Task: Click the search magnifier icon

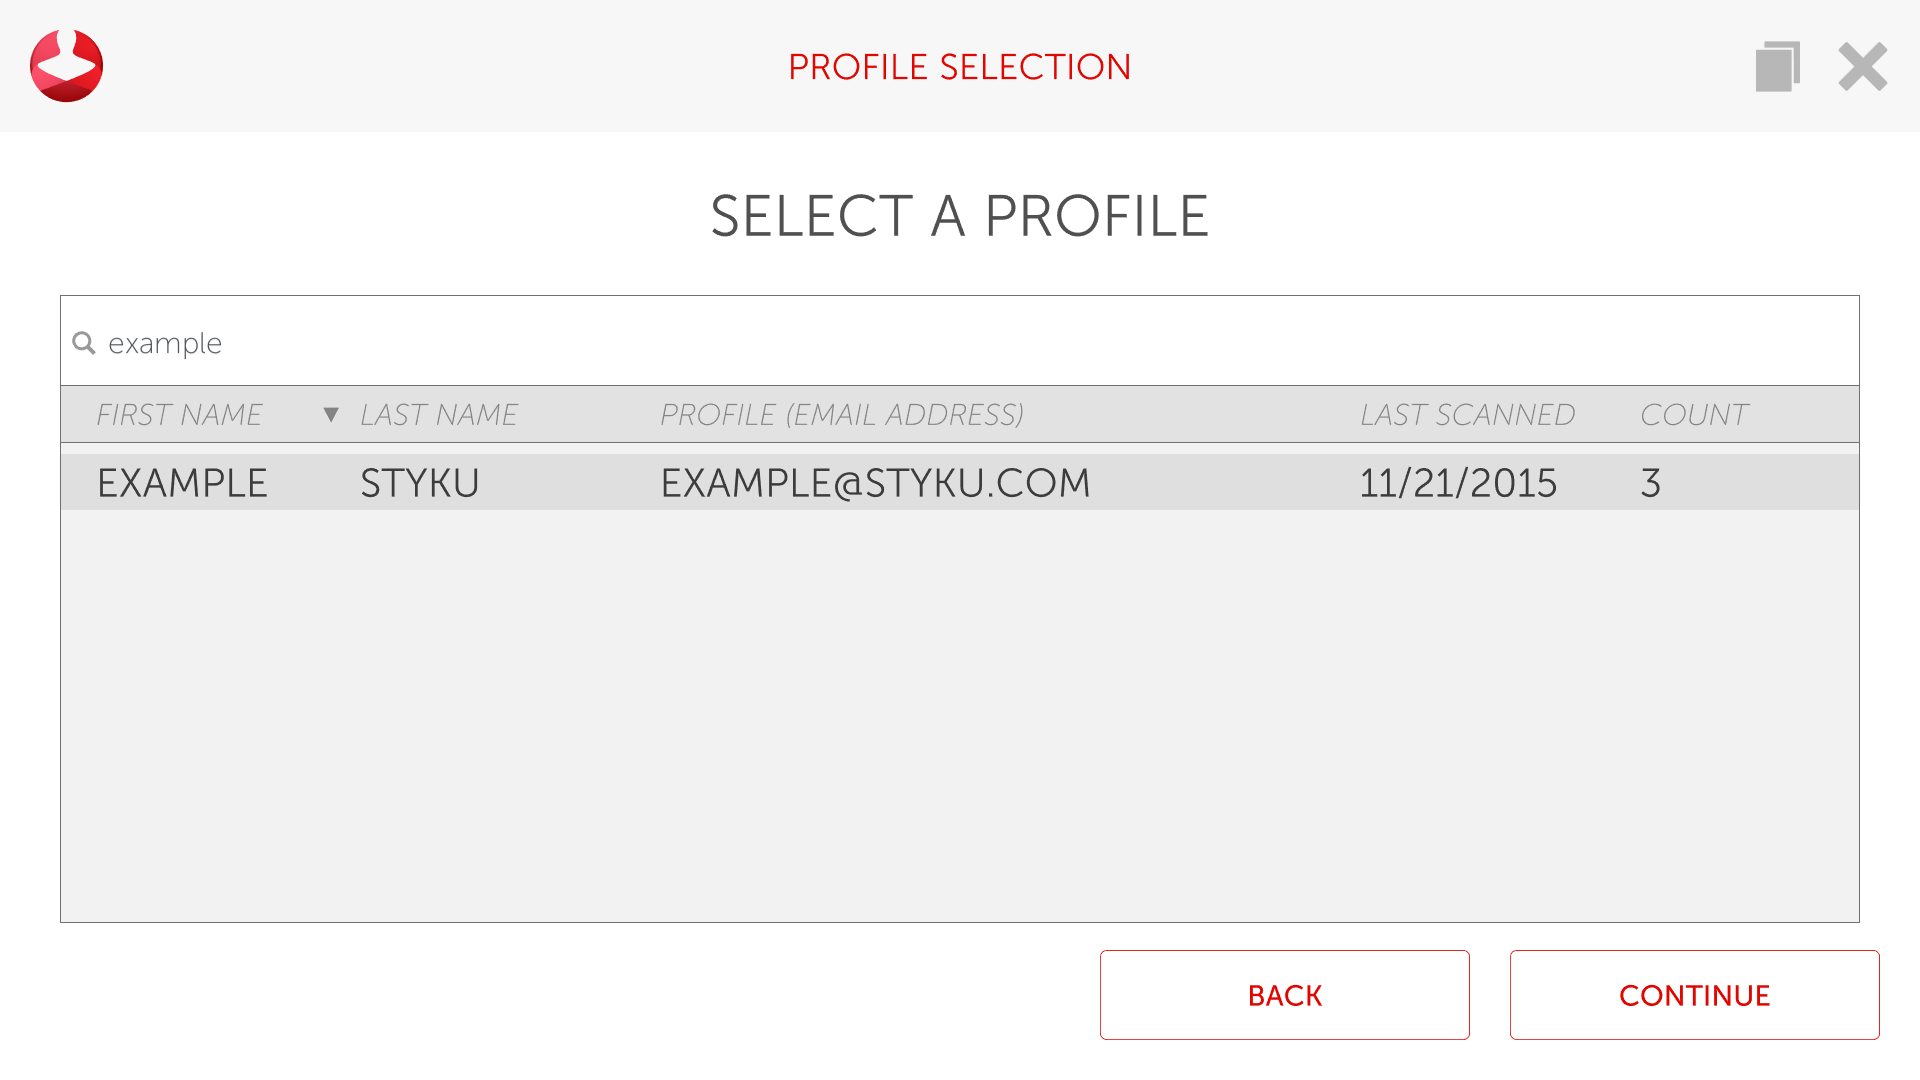Action: (84, 343)
